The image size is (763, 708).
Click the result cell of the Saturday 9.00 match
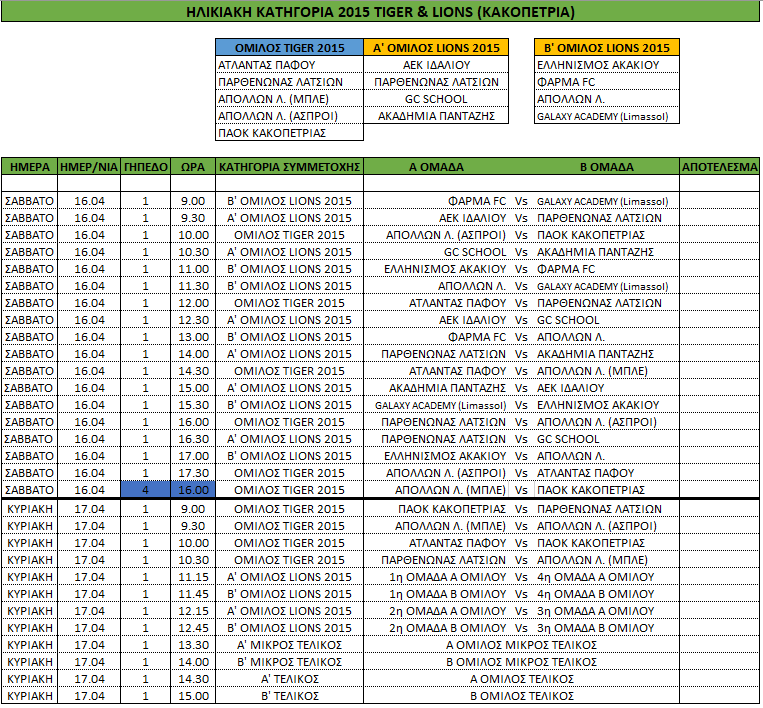[719, 201]
